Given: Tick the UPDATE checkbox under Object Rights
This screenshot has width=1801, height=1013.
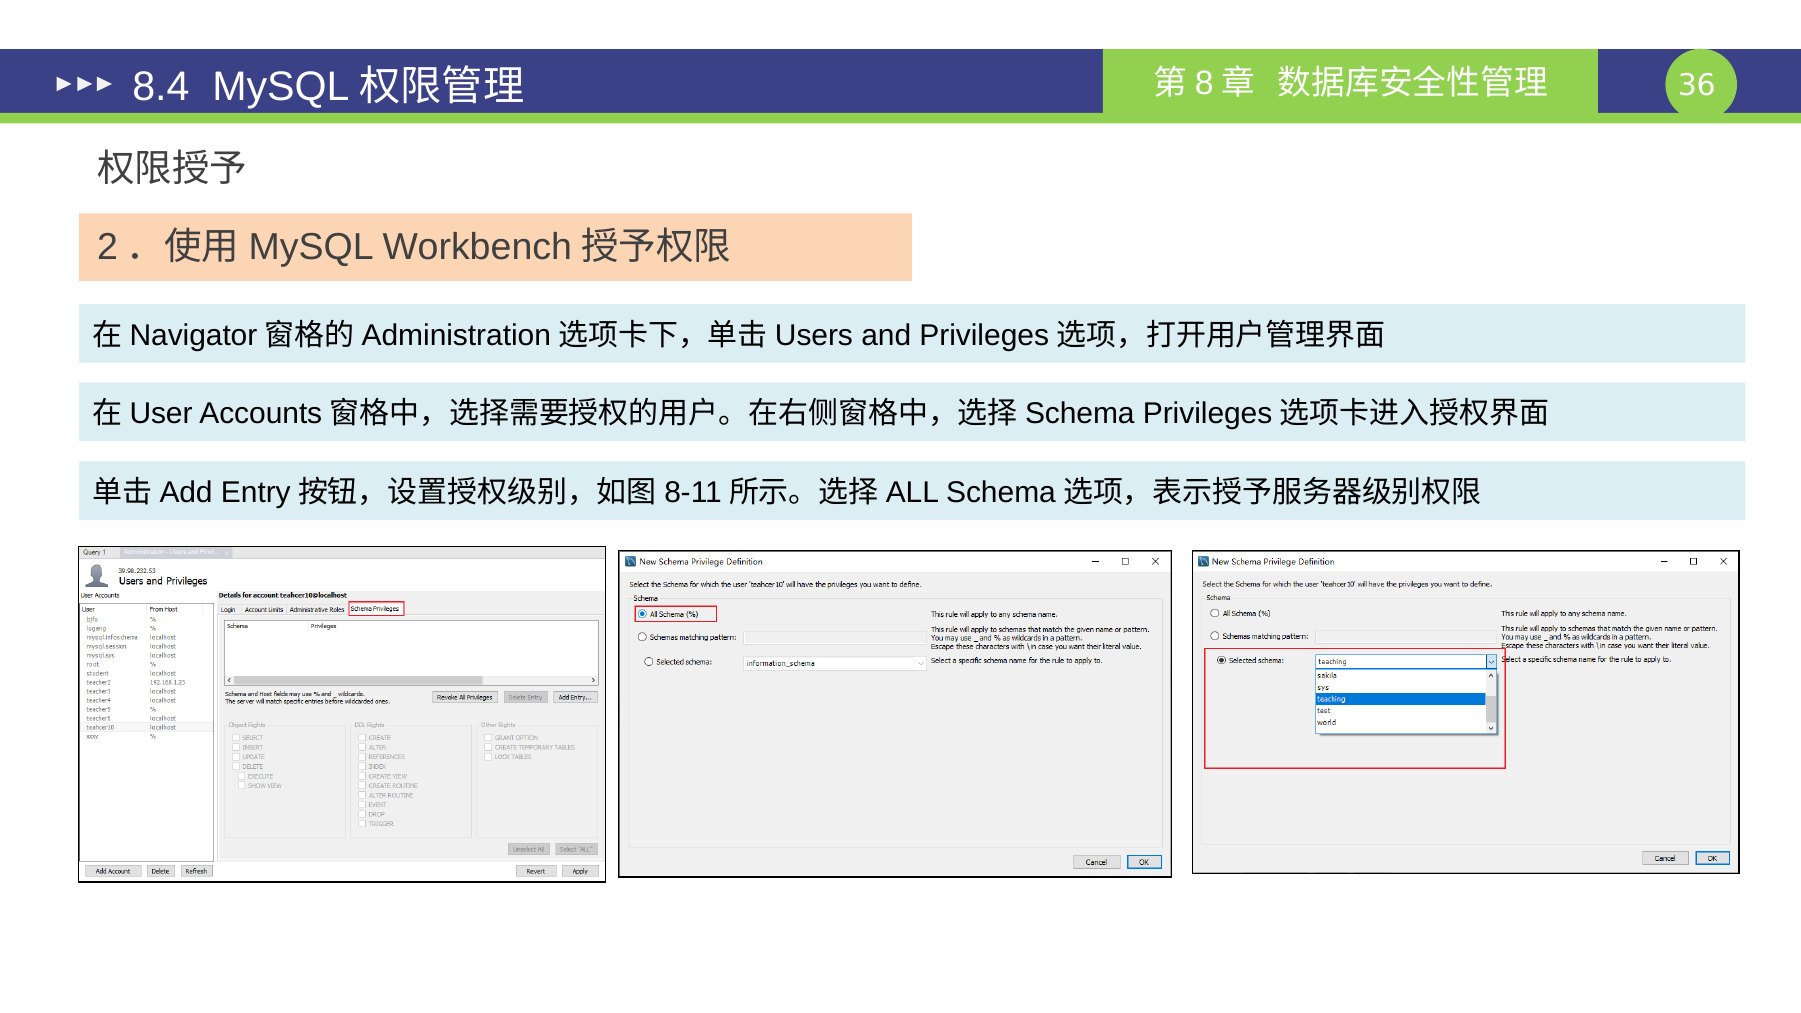Looking at the screenshot, I should (x=236, y=757).
